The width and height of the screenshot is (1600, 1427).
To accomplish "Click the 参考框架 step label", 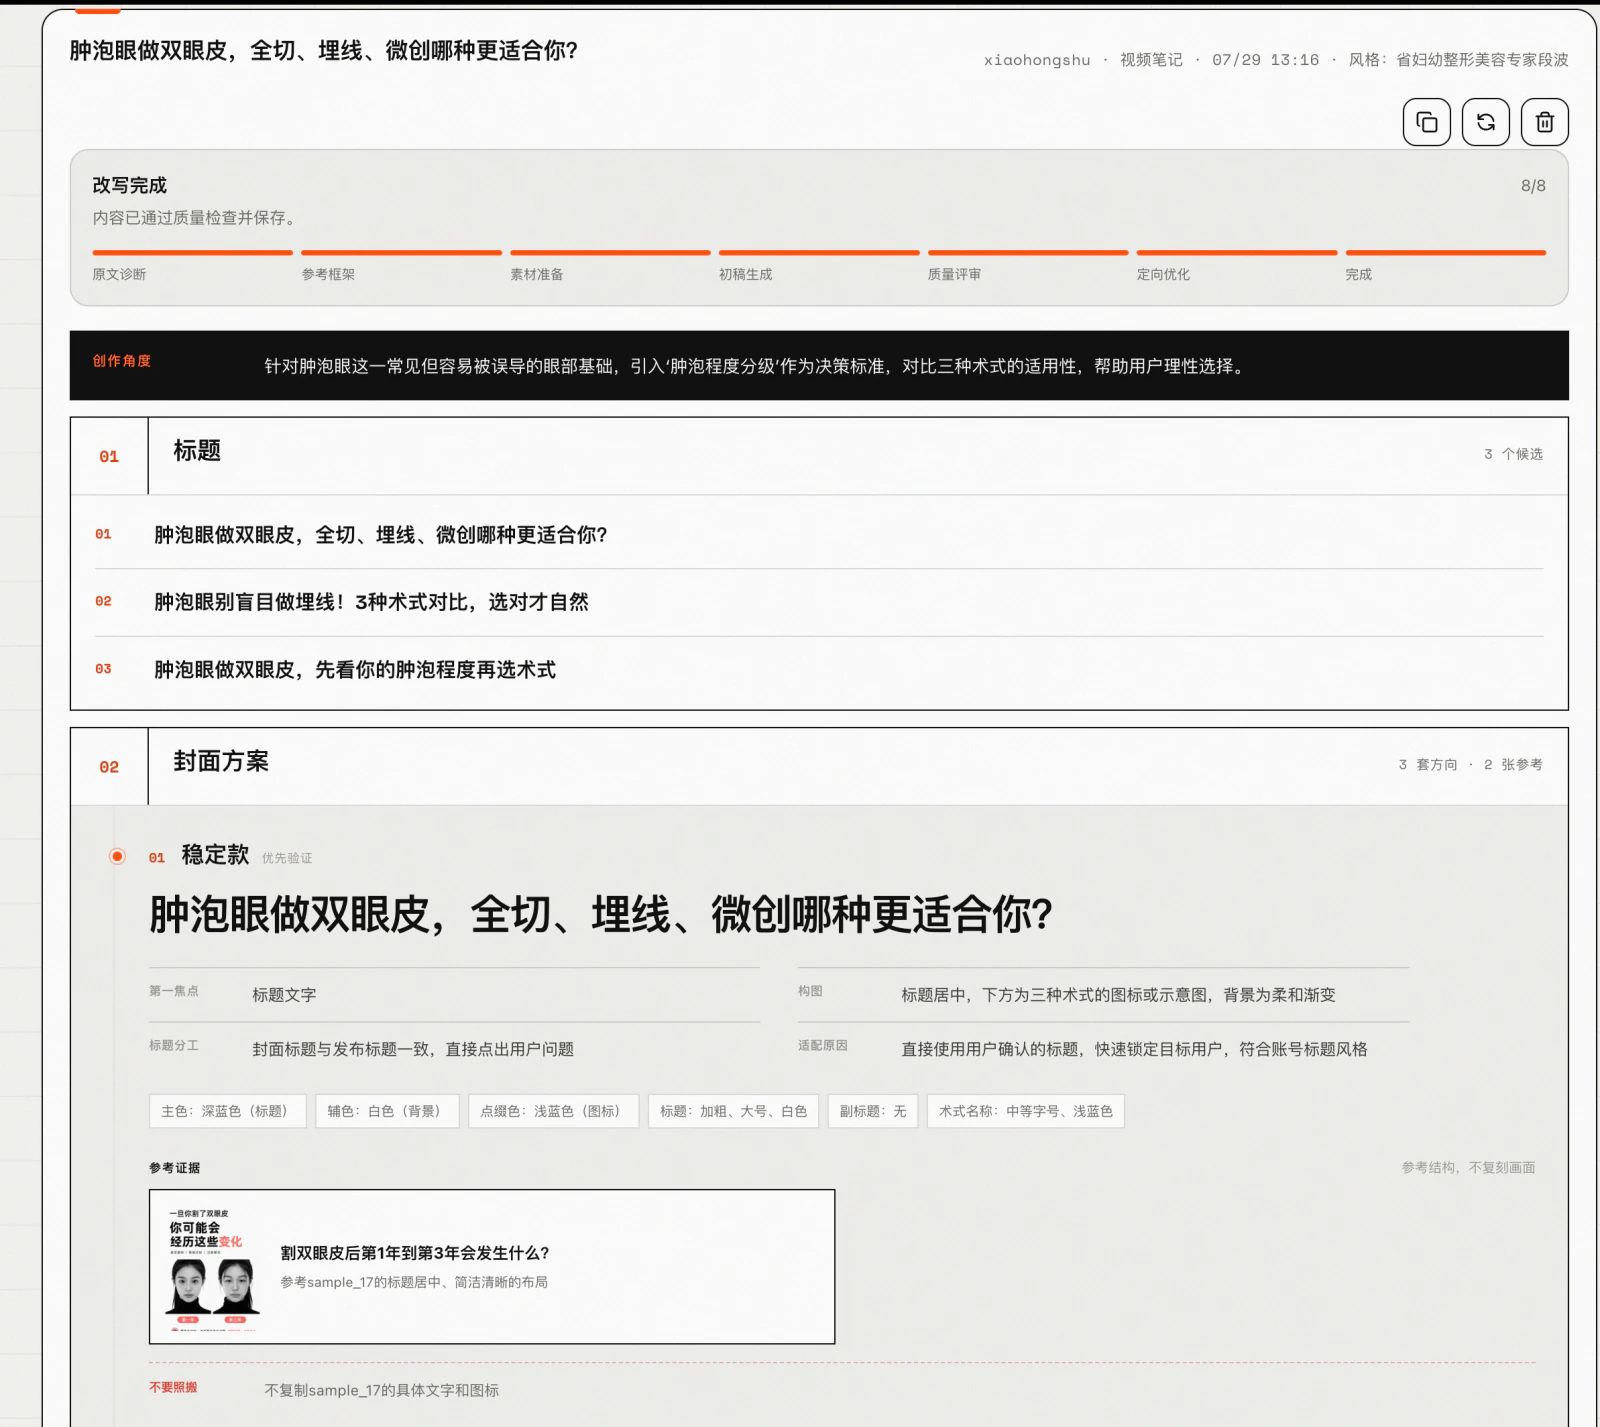I will tap(328, 274).
